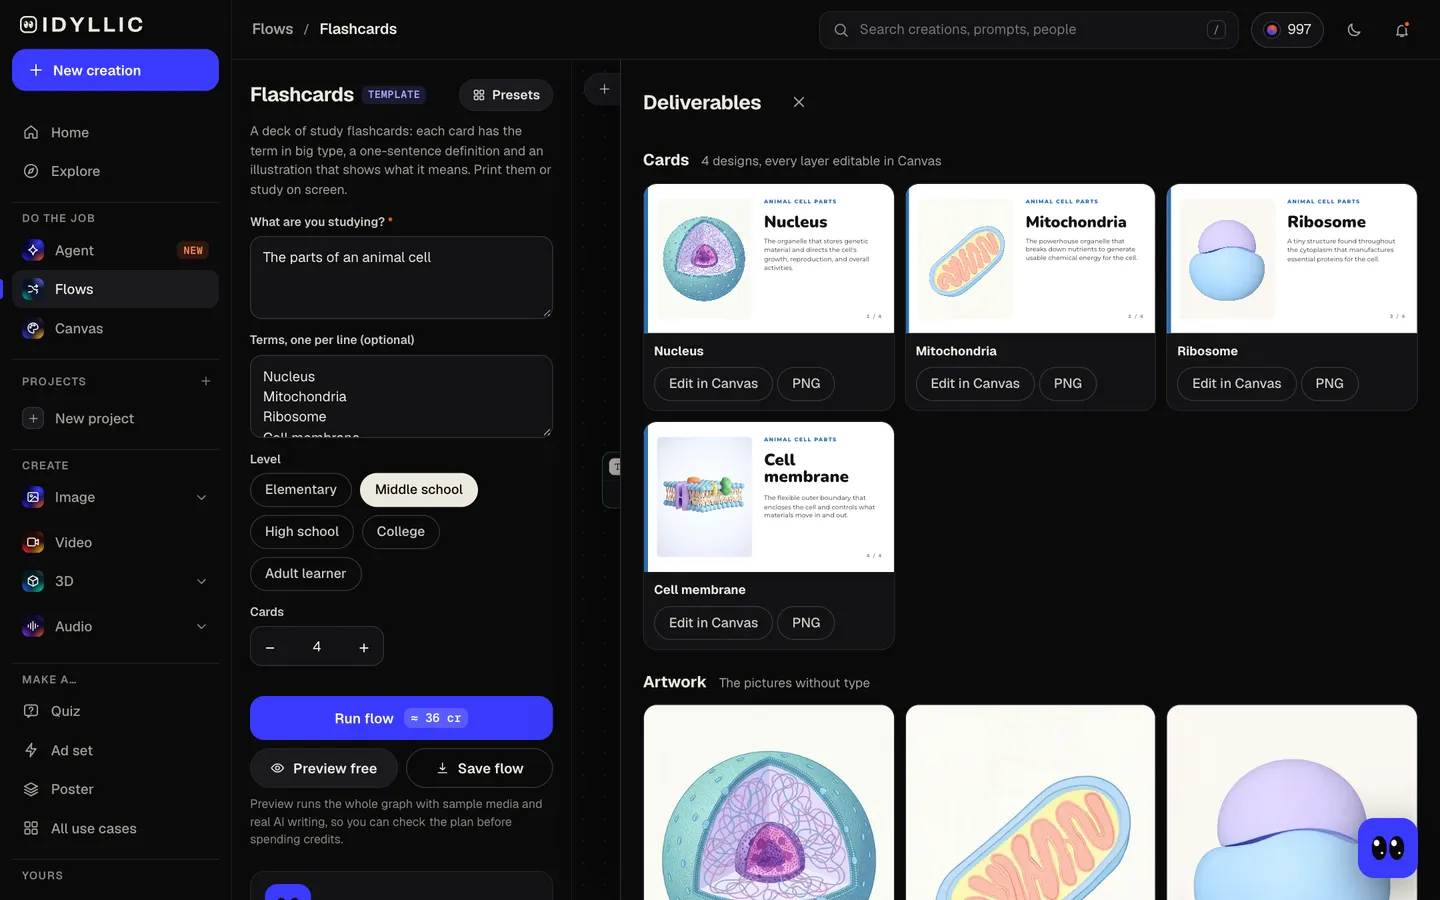The image size is (1440, 900).
Task: Click the Idyllic logo
Action: 82,25
